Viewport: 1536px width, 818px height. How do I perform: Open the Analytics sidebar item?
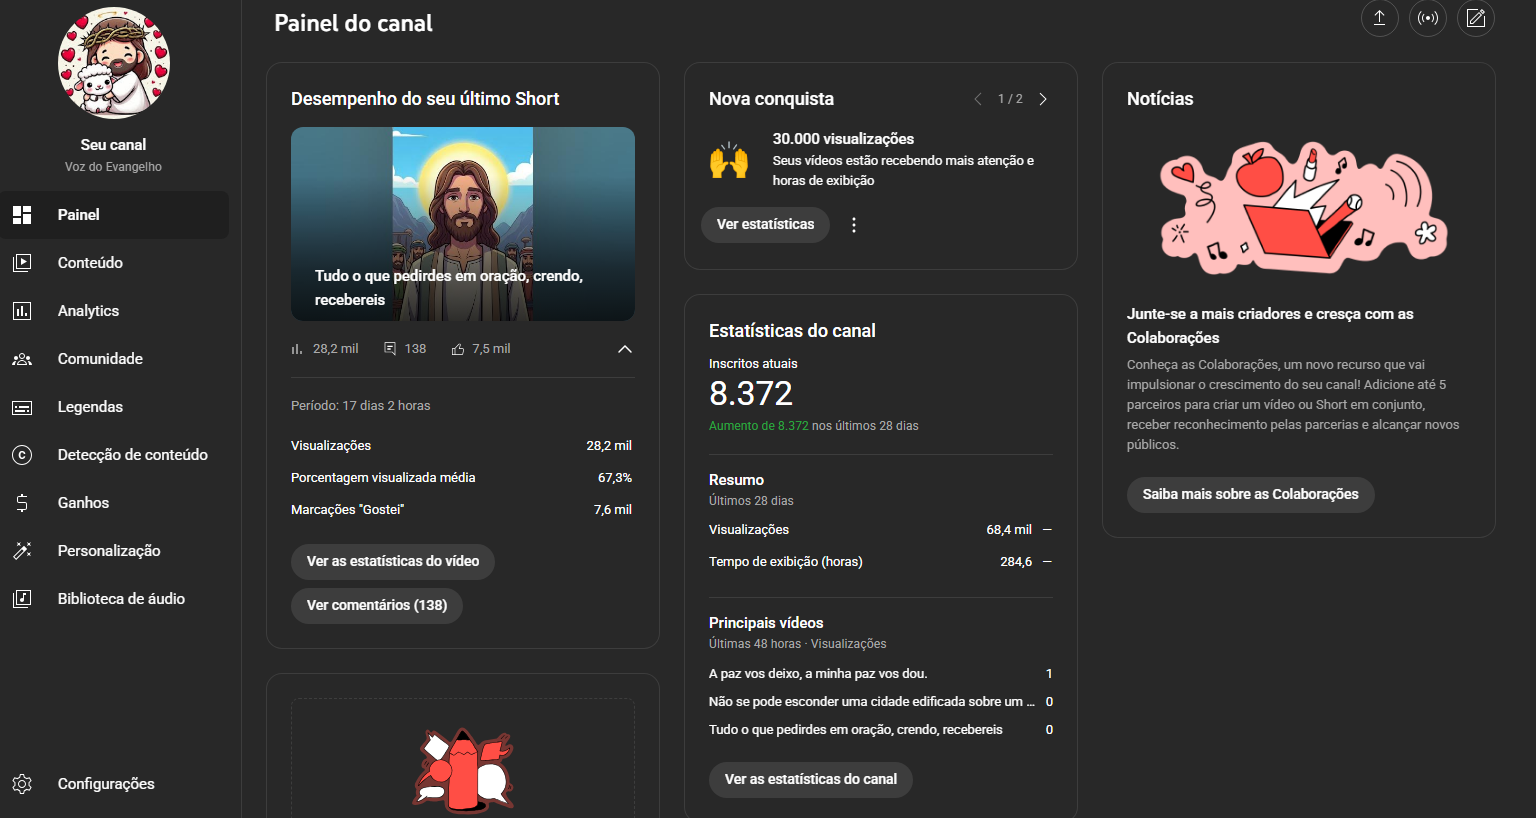pos(88,311)
